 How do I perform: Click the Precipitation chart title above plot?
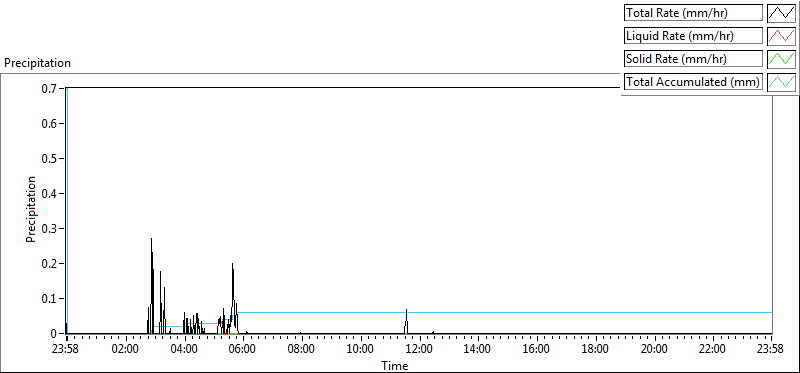coord(37,63)
